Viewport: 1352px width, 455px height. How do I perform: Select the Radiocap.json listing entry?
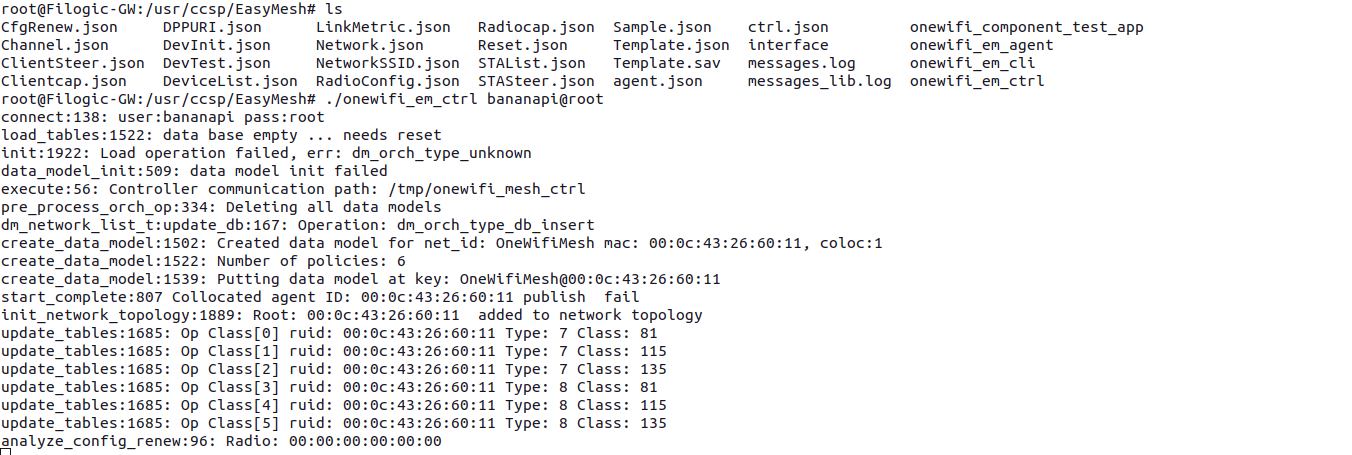(536, 27)
